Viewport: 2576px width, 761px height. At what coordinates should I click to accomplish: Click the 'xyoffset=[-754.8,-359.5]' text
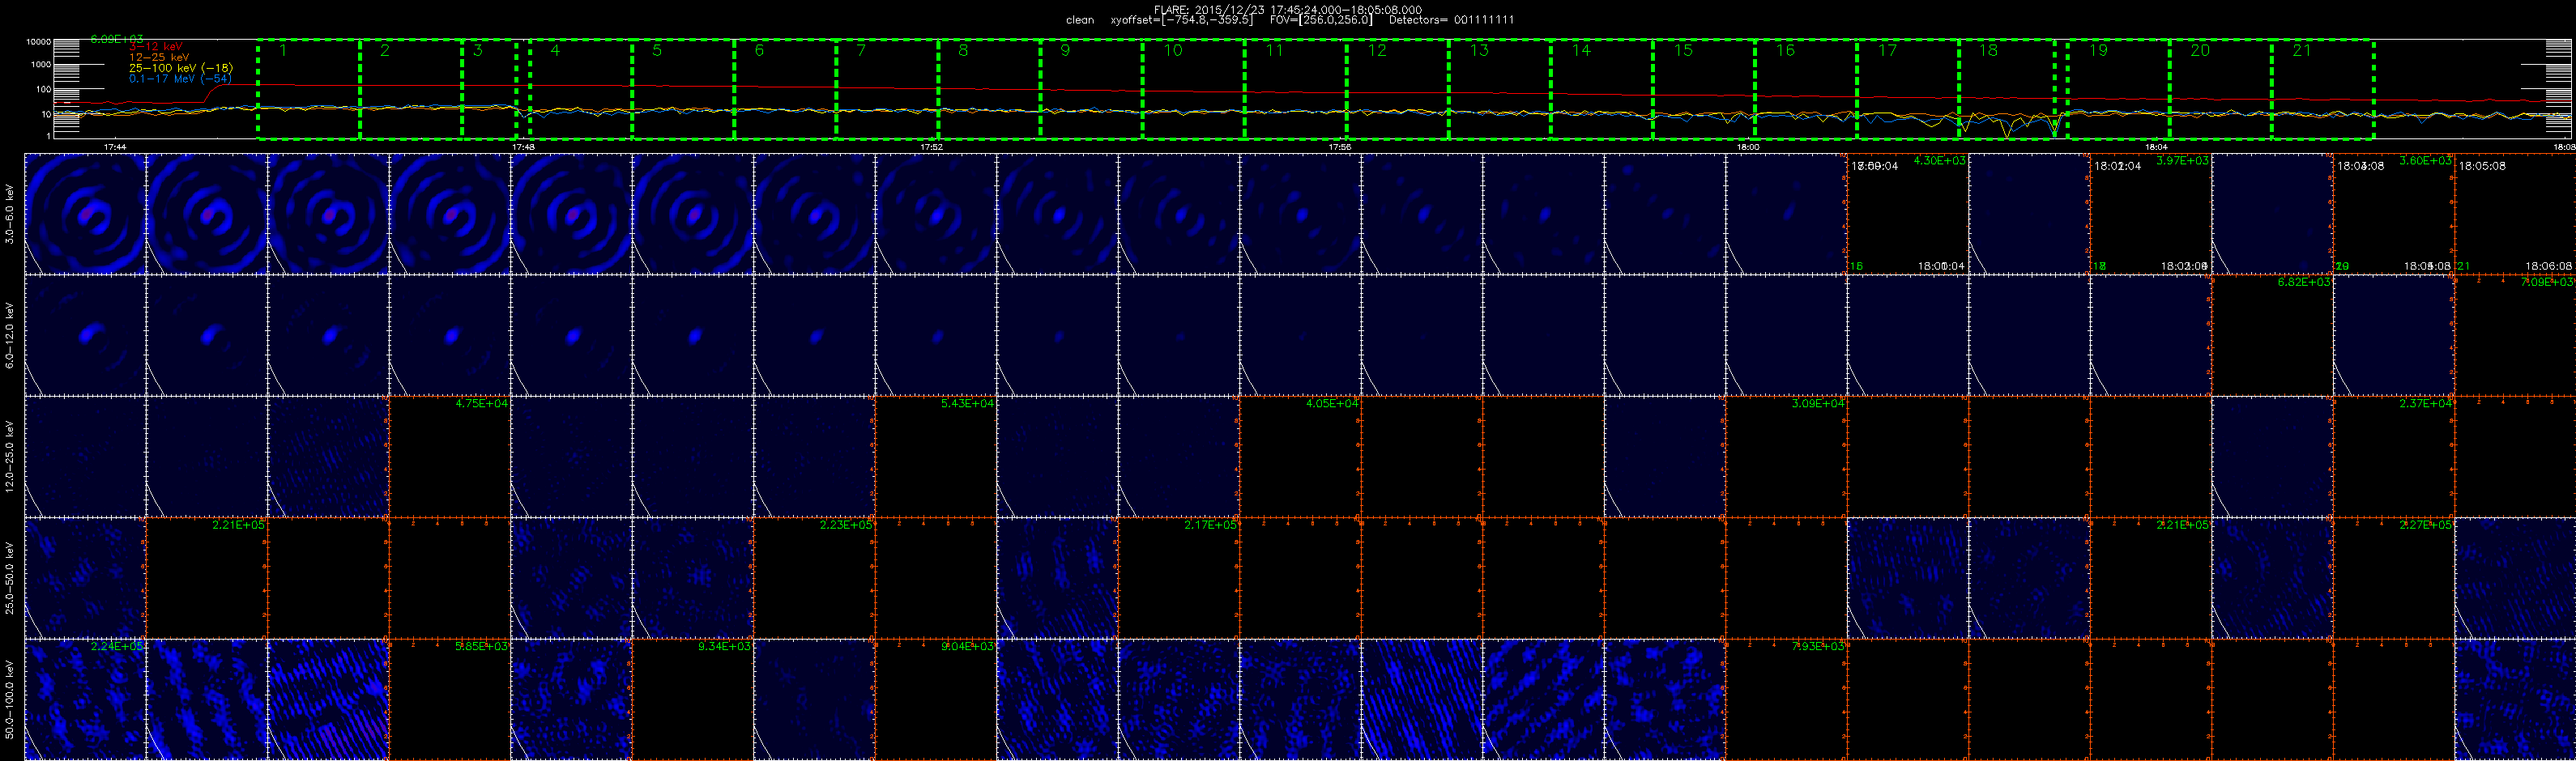tap(1182, 20)
